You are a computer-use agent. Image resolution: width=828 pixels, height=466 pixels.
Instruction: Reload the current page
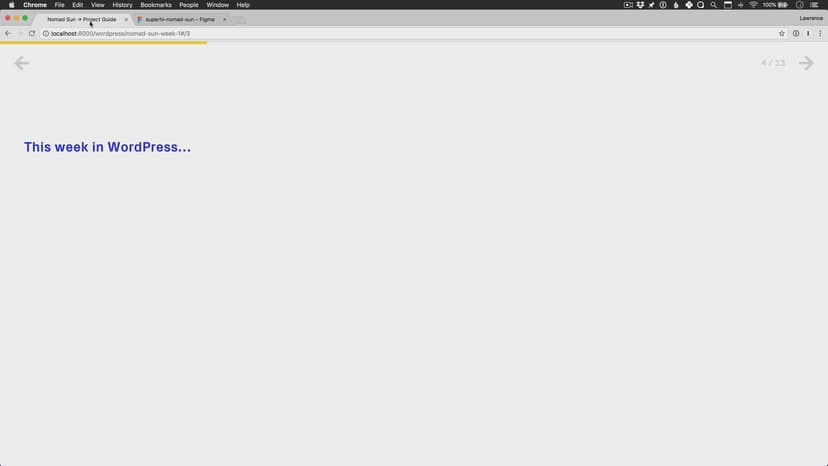coord(32,33)
